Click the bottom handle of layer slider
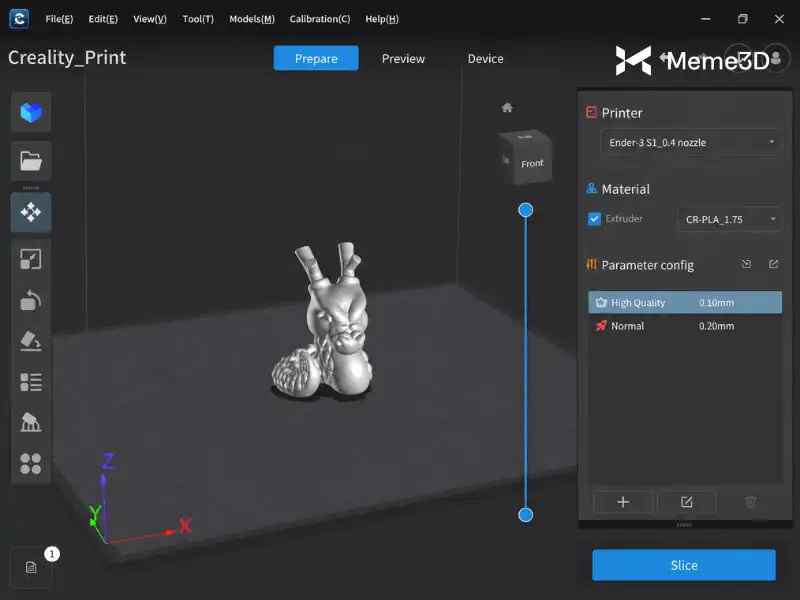The height and width of the screenshot is (600, 800). point(526,515)
